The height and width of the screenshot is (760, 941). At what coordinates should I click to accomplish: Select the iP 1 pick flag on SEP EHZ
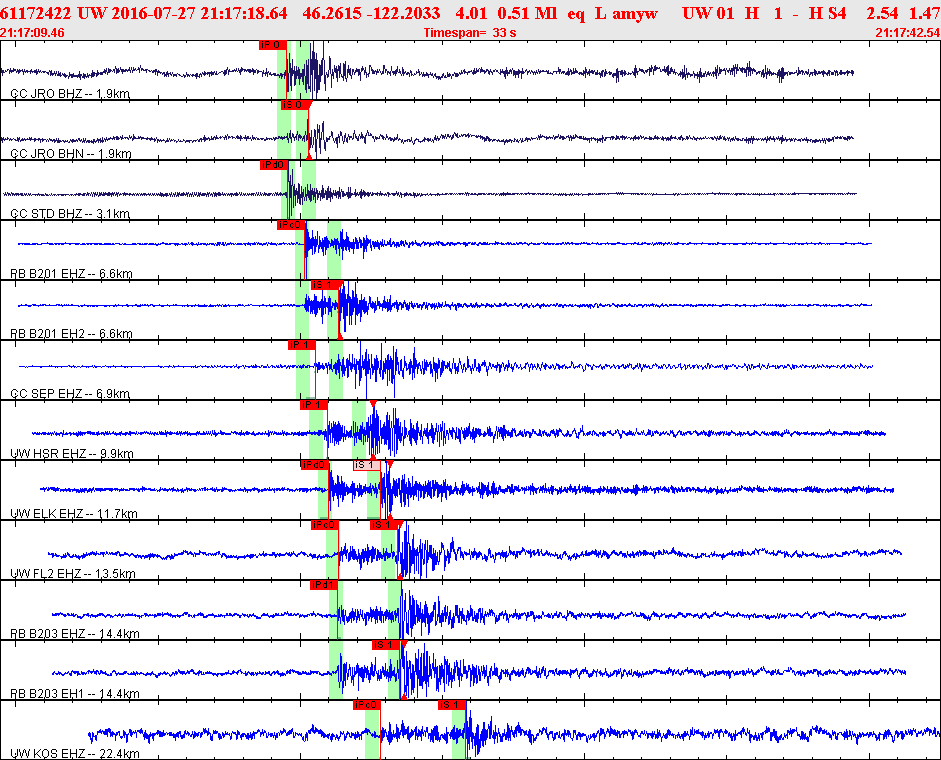[x=301, y=345]
